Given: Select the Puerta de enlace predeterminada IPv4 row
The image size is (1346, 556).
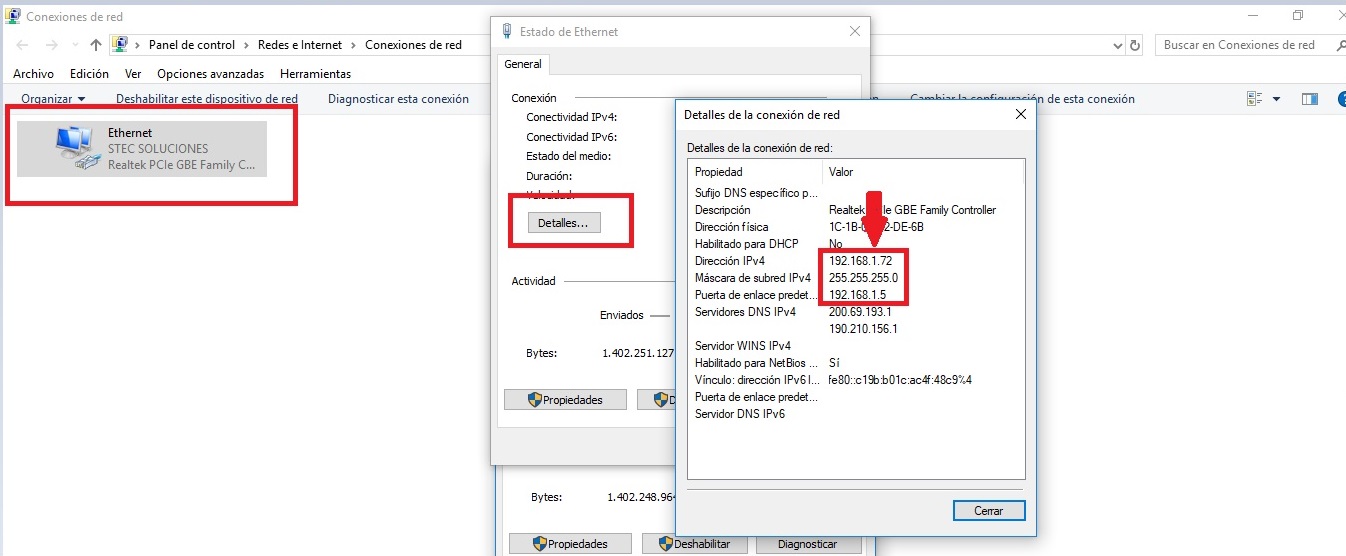Looking at the screenshot, I should click(x=856, y=295).
